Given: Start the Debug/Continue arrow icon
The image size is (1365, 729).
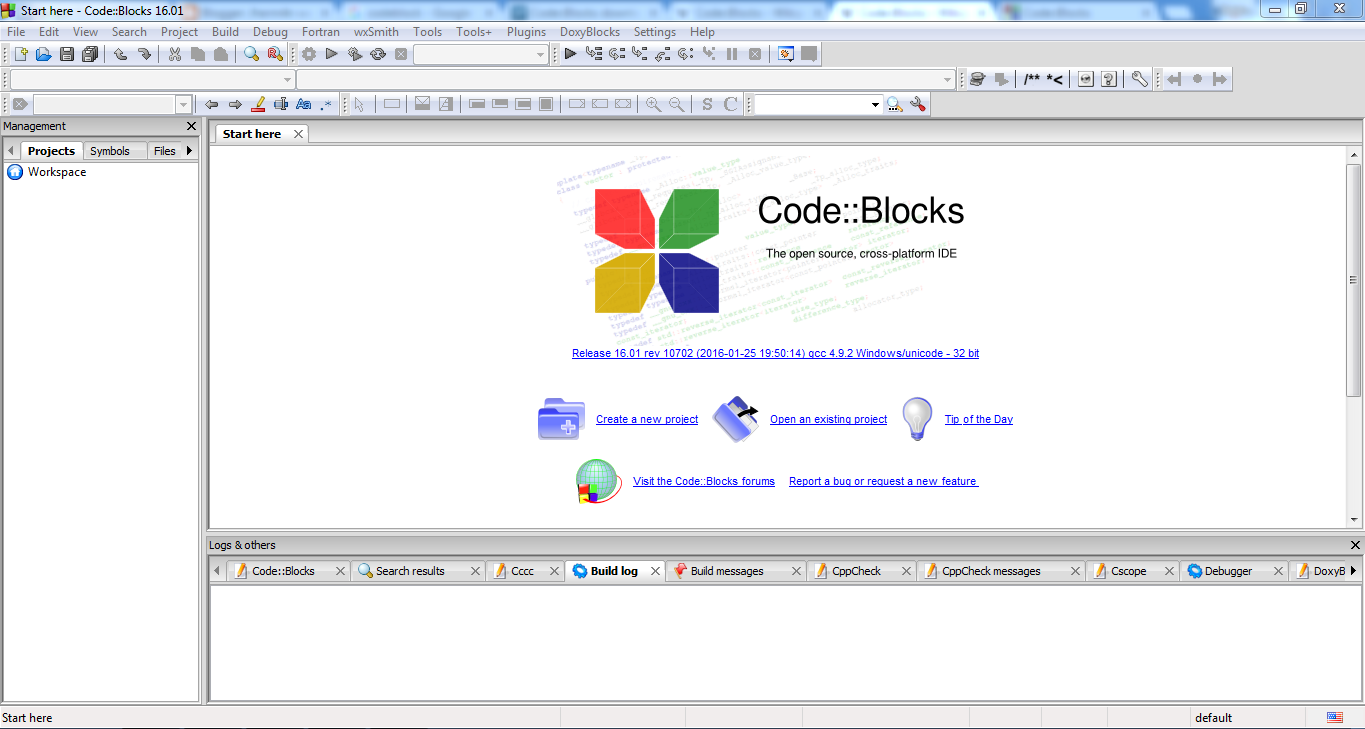Looking at the screenshot, I should click(x=570, y=54).
